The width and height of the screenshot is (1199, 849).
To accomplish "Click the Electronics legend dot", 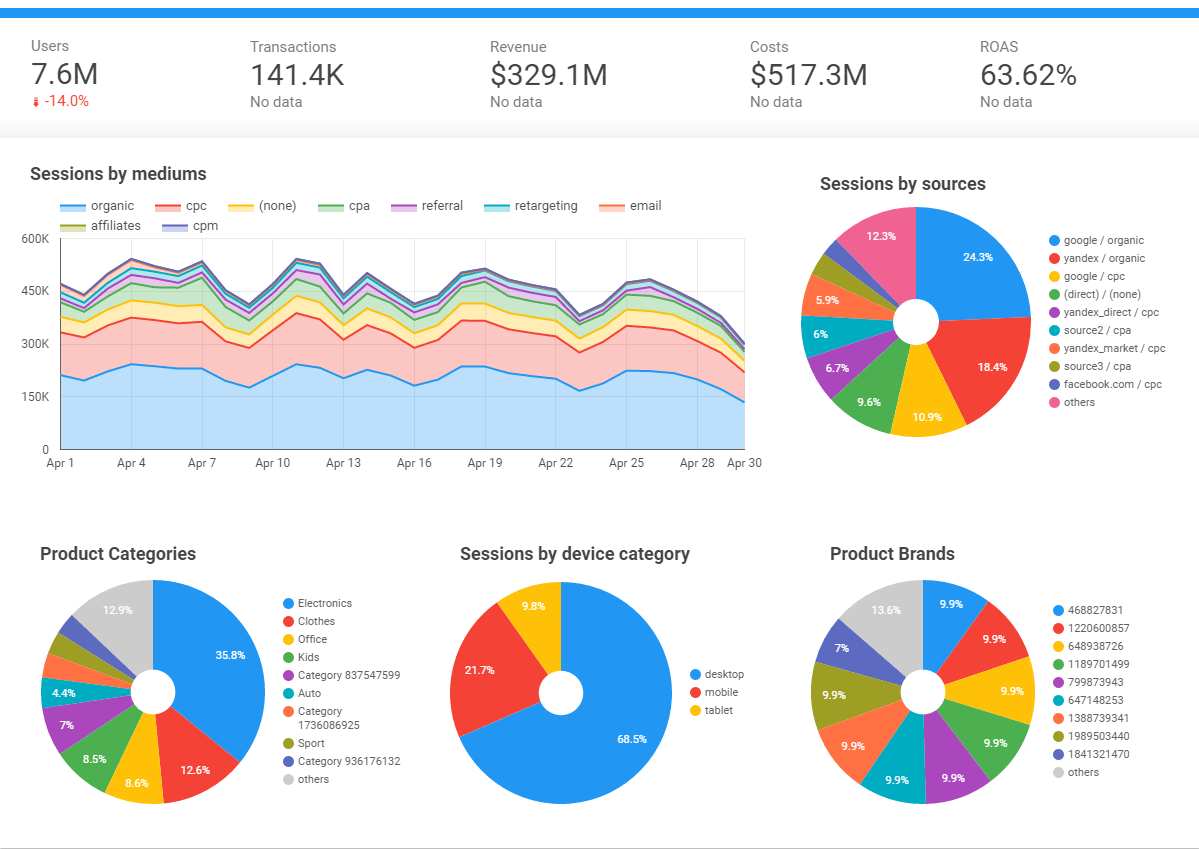I will coord(288,604).
